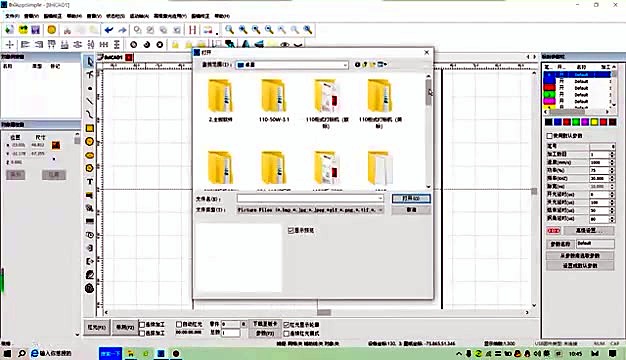The width and height of the screenshot is (626, 360).
Task: Pick the yellow color swatch in pen palette
Action: 594,122
